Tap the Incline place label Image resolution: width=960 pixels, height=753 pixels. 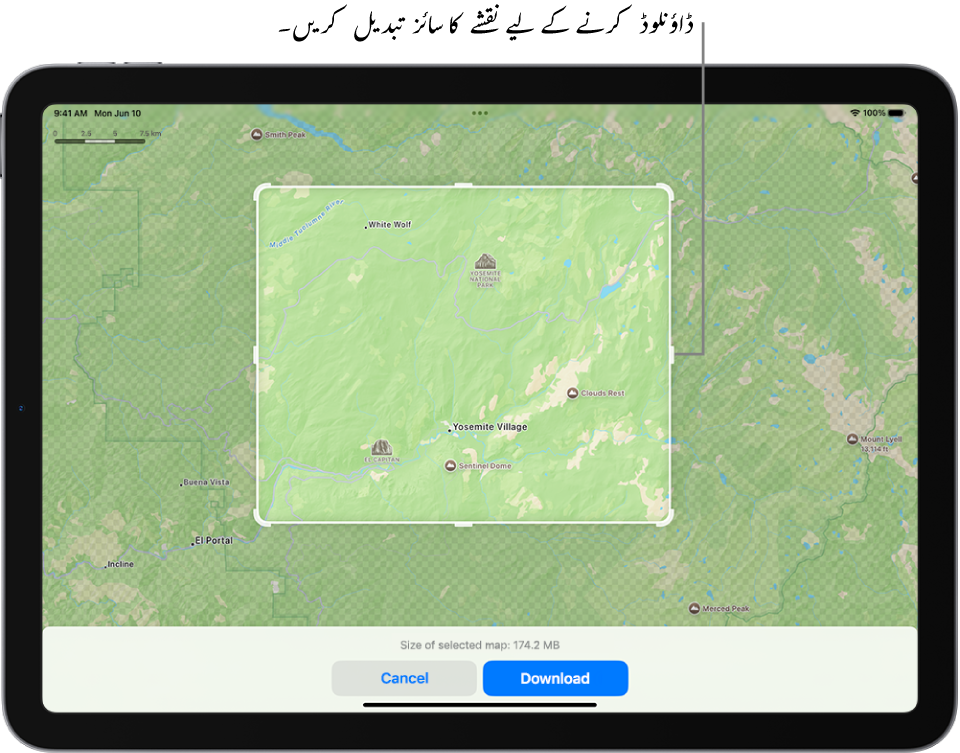point(121,564)
